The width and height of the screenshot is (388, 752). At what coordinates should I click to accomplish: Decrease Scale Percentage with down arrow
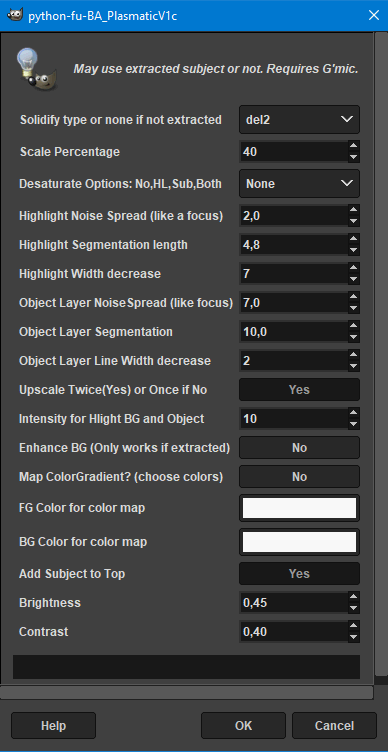point(353,157)
